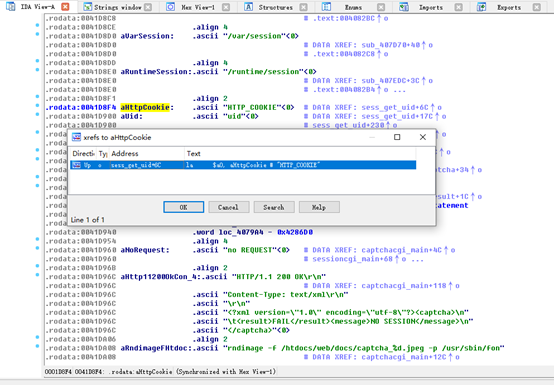Click the "/runtime/session" string literal

pyautogui.click(x=263, y=72)
